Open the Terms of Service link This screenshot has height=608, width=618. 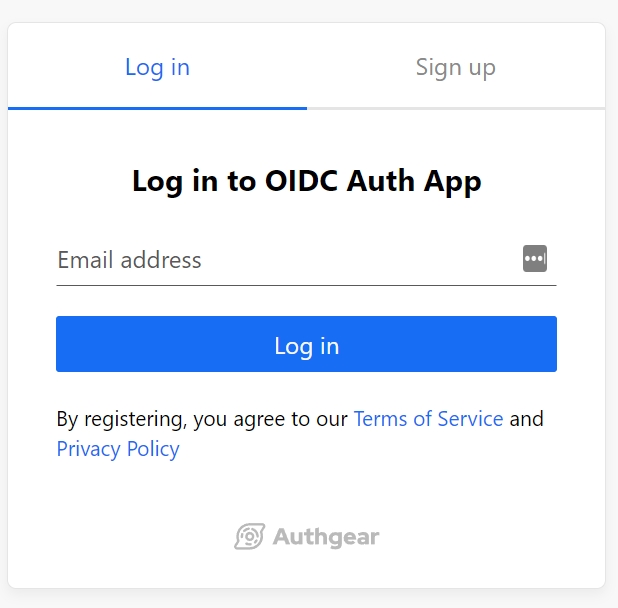point(428,418)
